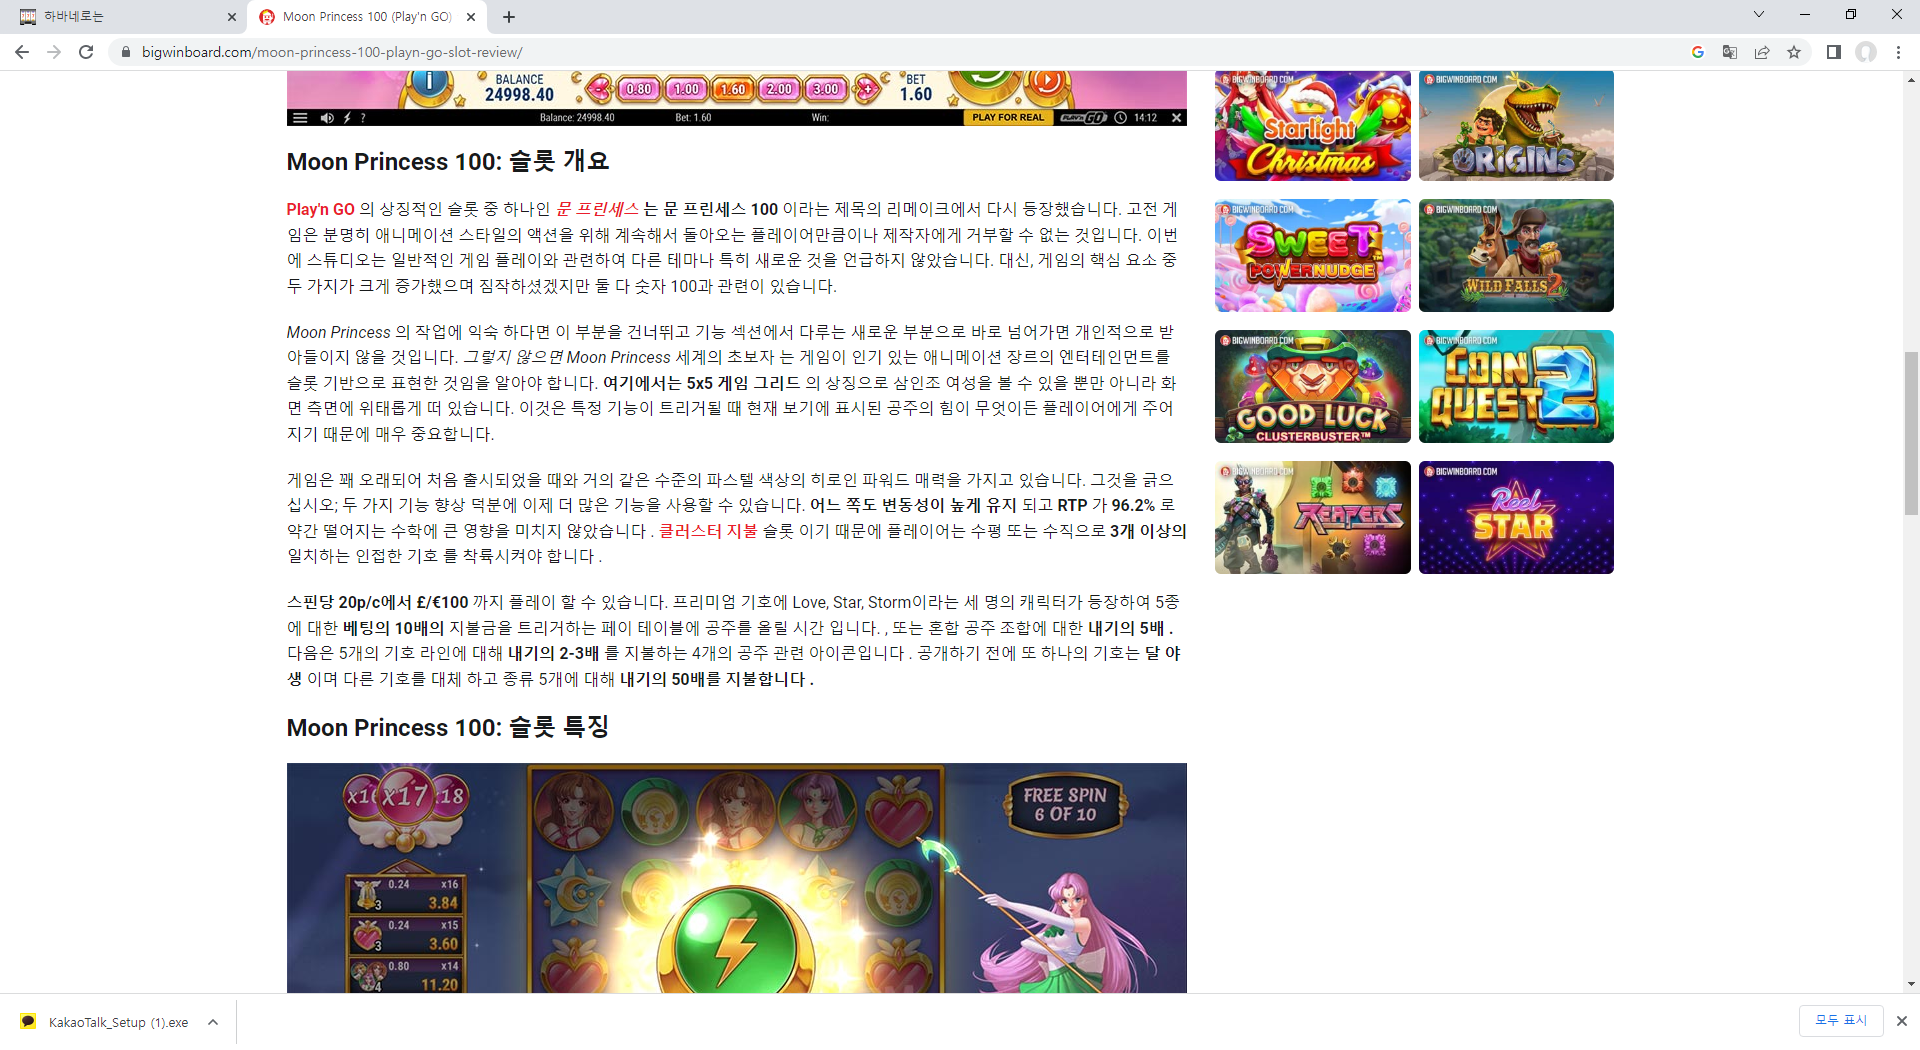Image resolution: width=1920 pixels, height=1050 pixels.
Task: Open the Reel Star slot thumbnail
Action: [1516, 517]
